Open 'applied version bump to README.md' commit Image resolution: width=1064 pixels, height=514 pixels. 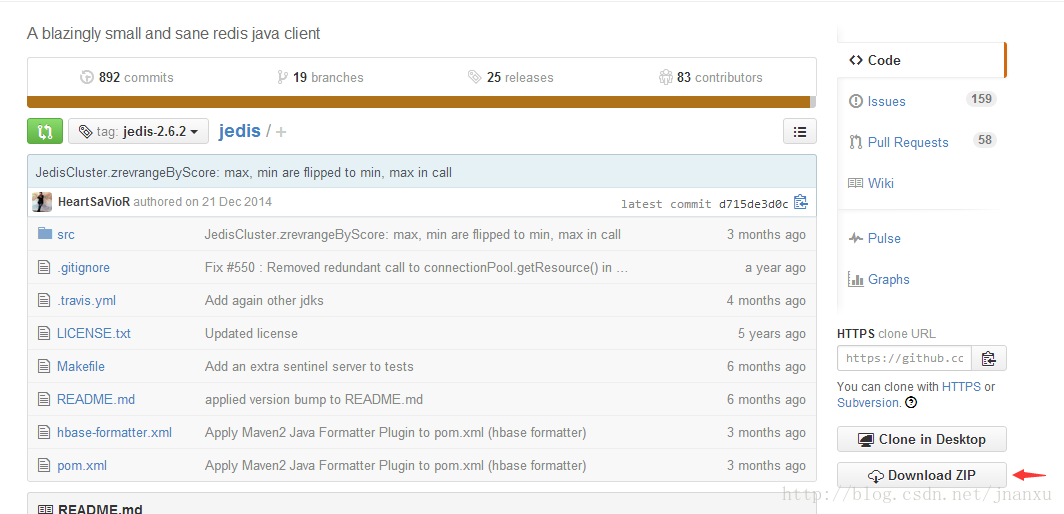tap(314, 399)
